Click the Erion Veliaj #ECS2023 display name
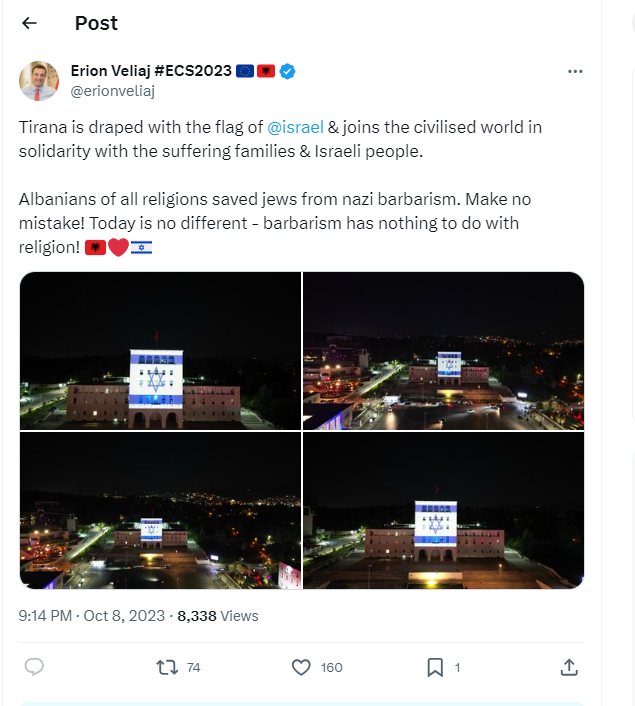 point(150,71)
